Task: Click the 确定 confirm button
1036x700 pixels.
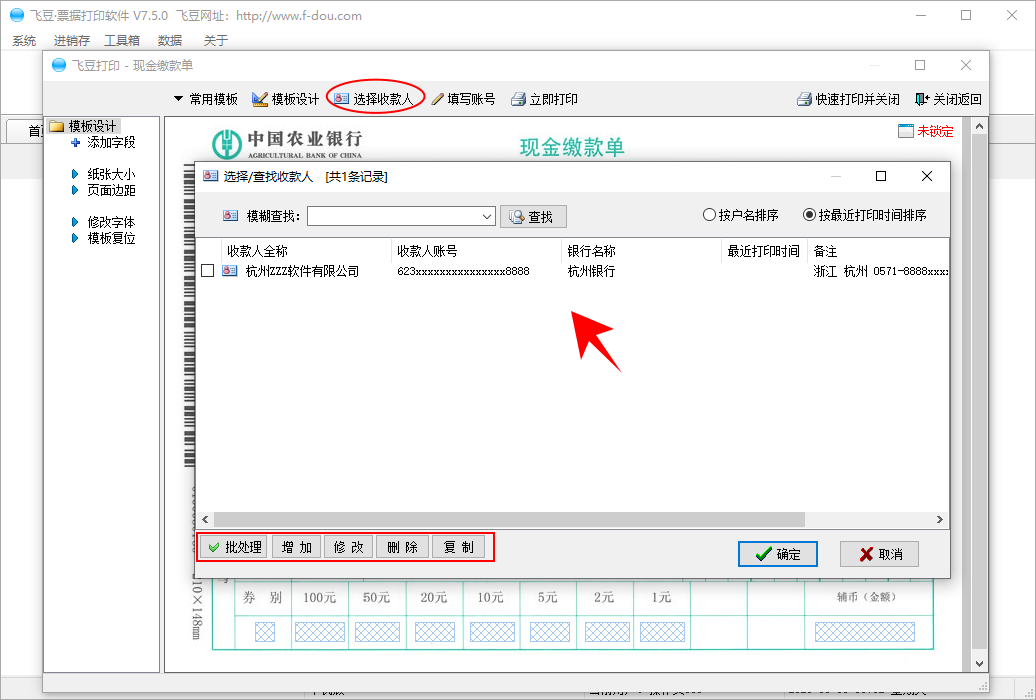Action: (777, 554)
